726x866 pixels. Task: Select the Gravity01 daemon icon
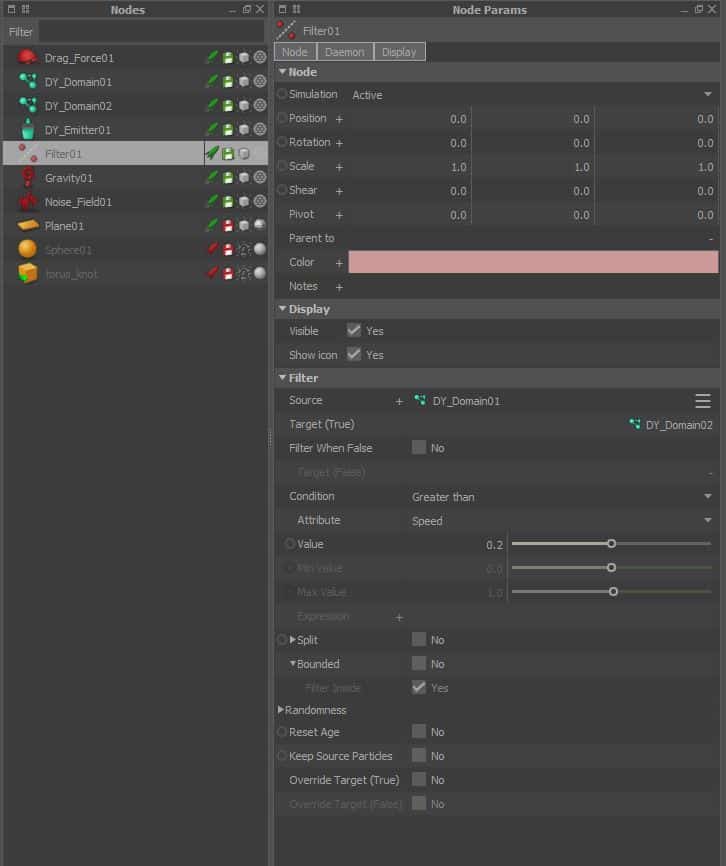[27, 178]
